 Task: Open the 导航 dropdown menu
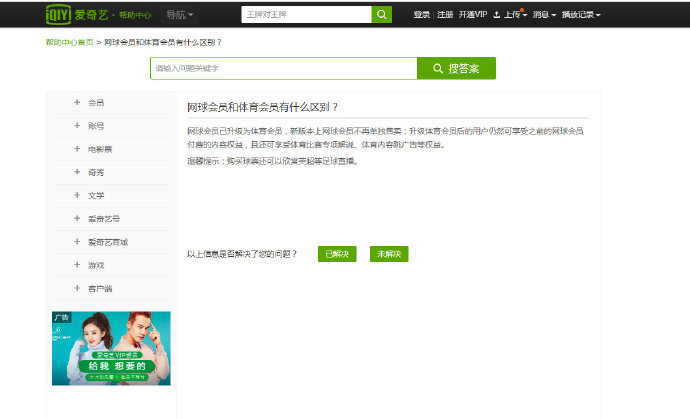[x=180, y=15]
